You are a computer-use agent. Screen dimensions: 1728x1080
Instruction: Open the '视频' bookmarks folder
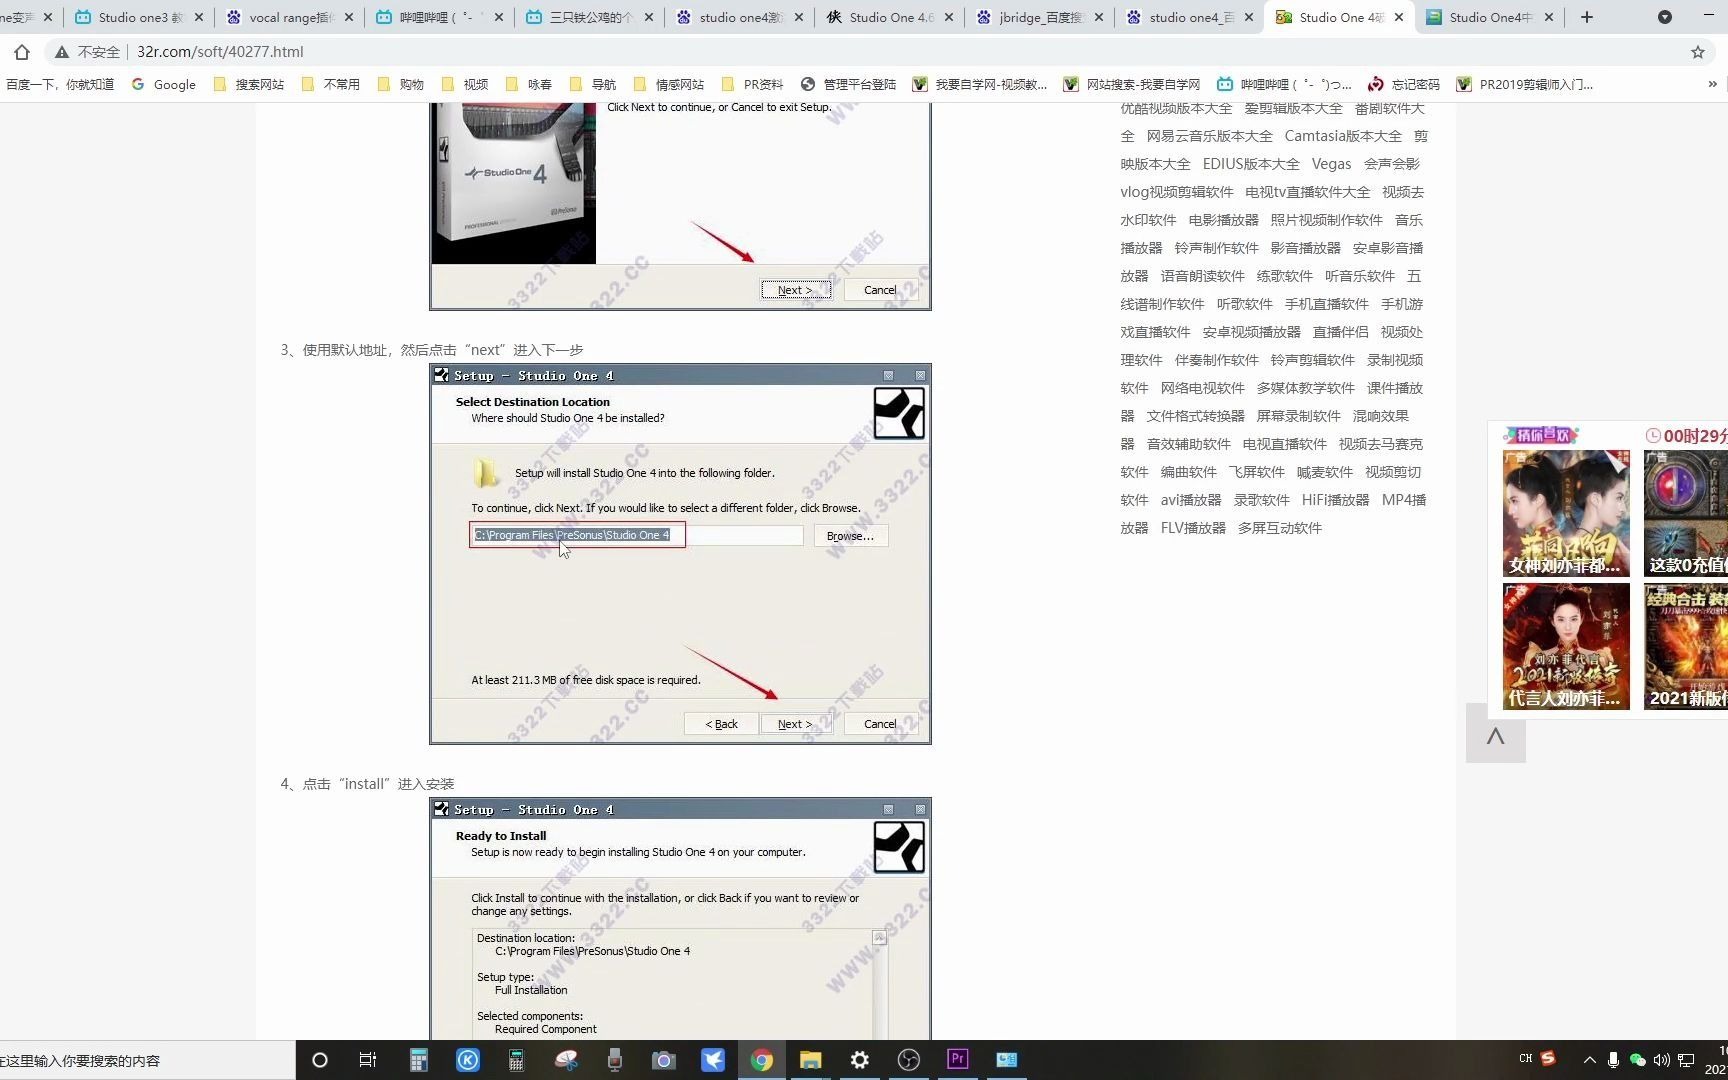point(464,84)
